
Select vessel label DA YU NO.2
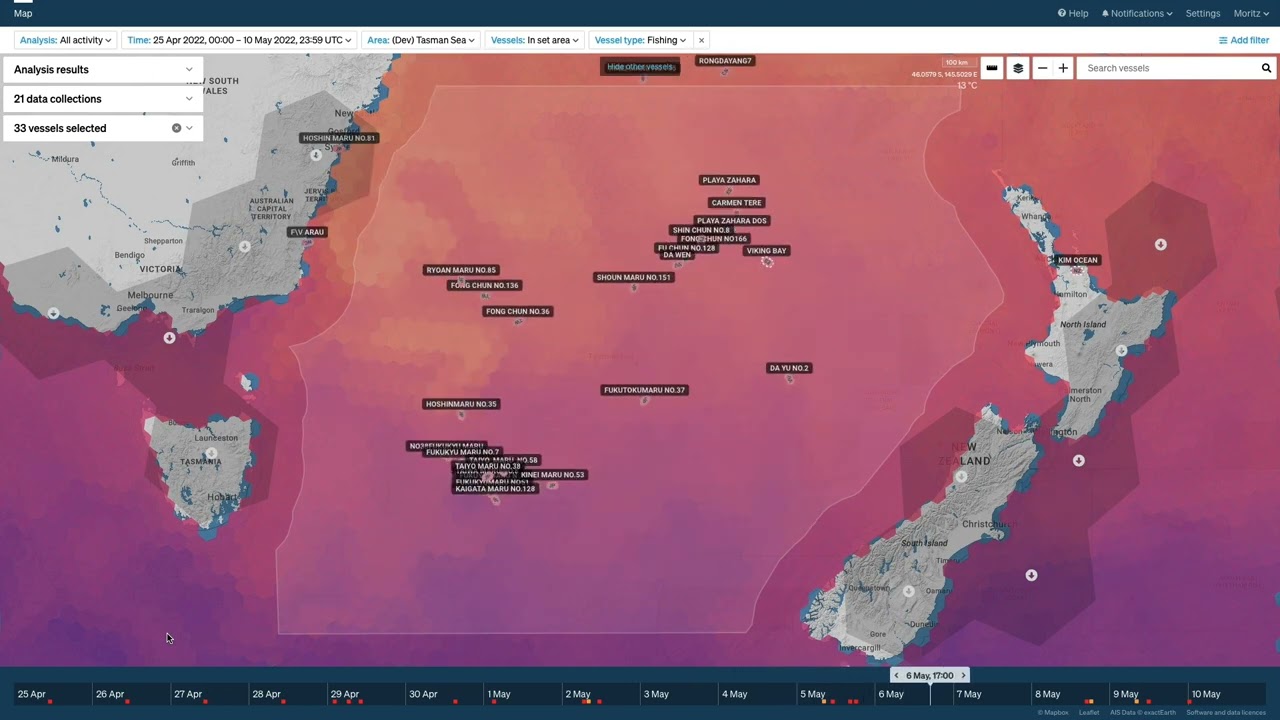[789, 368]
